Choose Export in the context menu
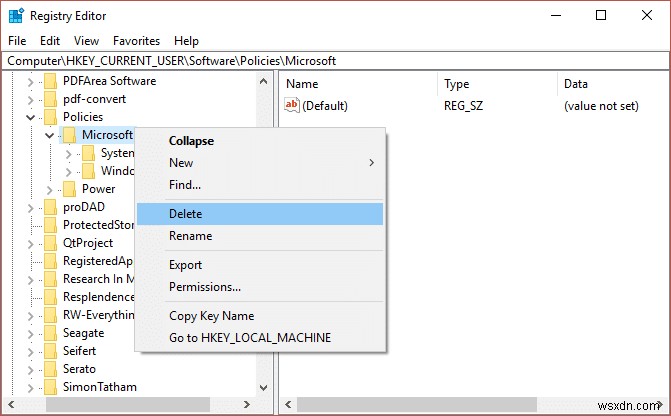Image resolution: width=671 pixels, height=416 pixels. pyautogui.click(x=260, y=265)
